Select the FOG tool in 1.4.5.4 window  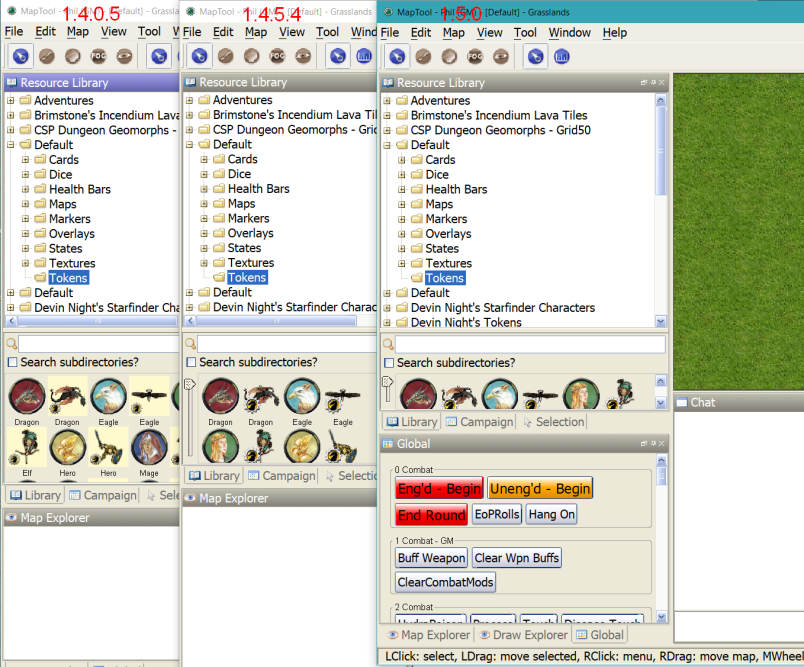(277, 56)
